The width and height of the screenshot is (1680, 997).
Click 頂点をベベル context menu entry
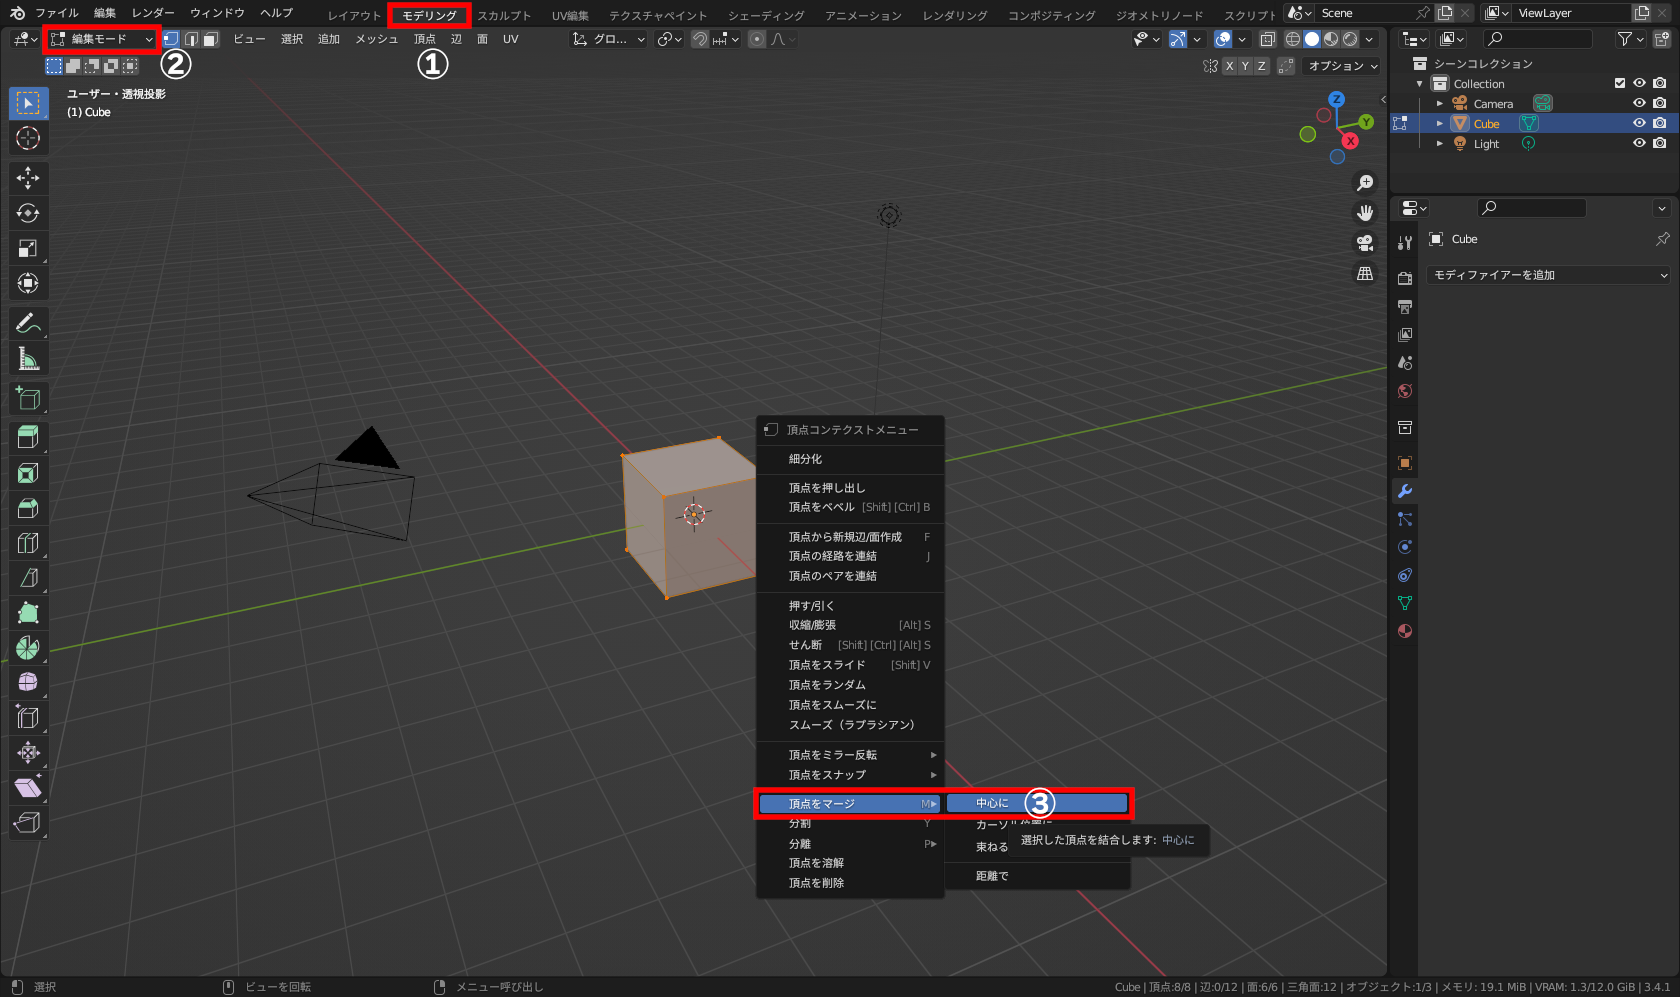tap(850, 507)
